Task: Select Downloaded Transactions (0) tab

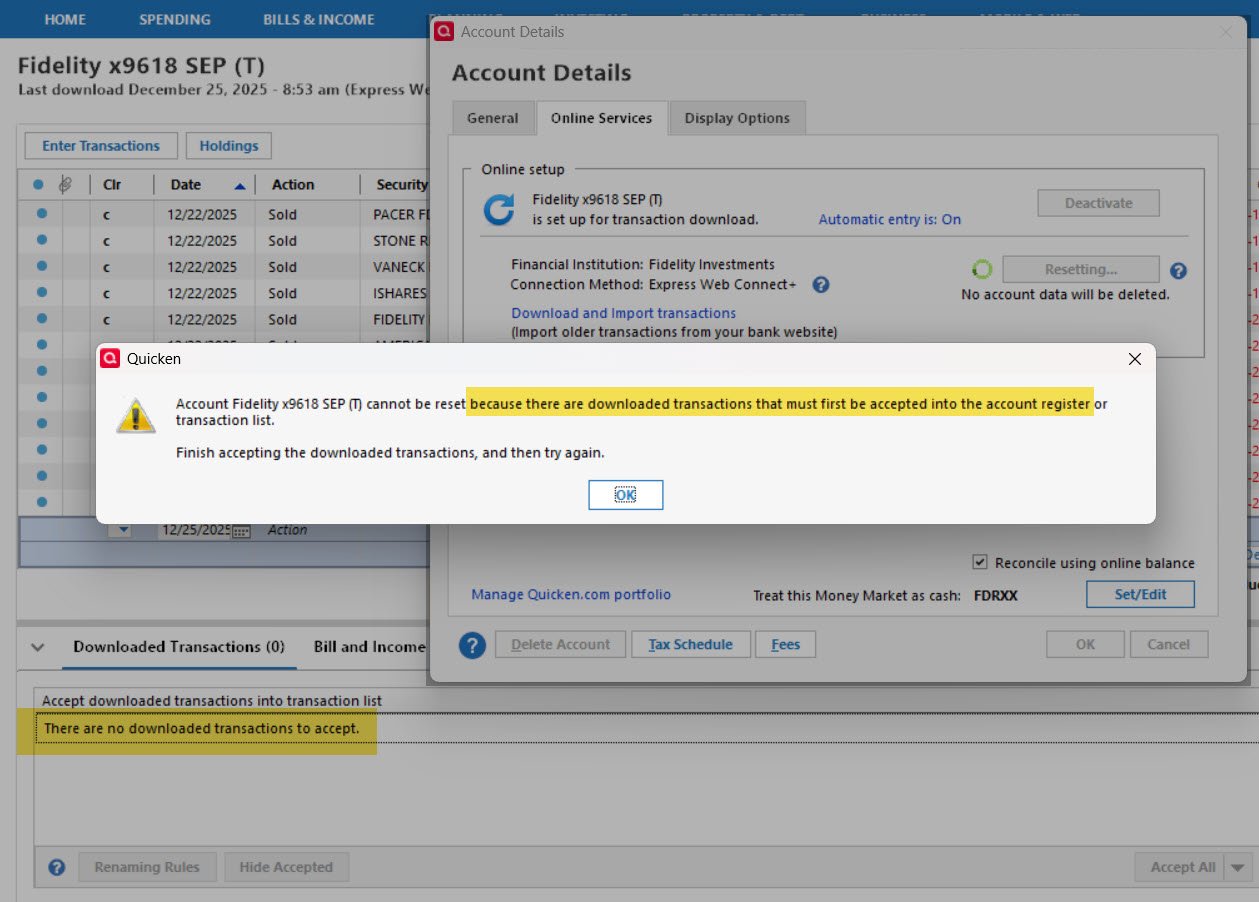Action: point(179,647)
